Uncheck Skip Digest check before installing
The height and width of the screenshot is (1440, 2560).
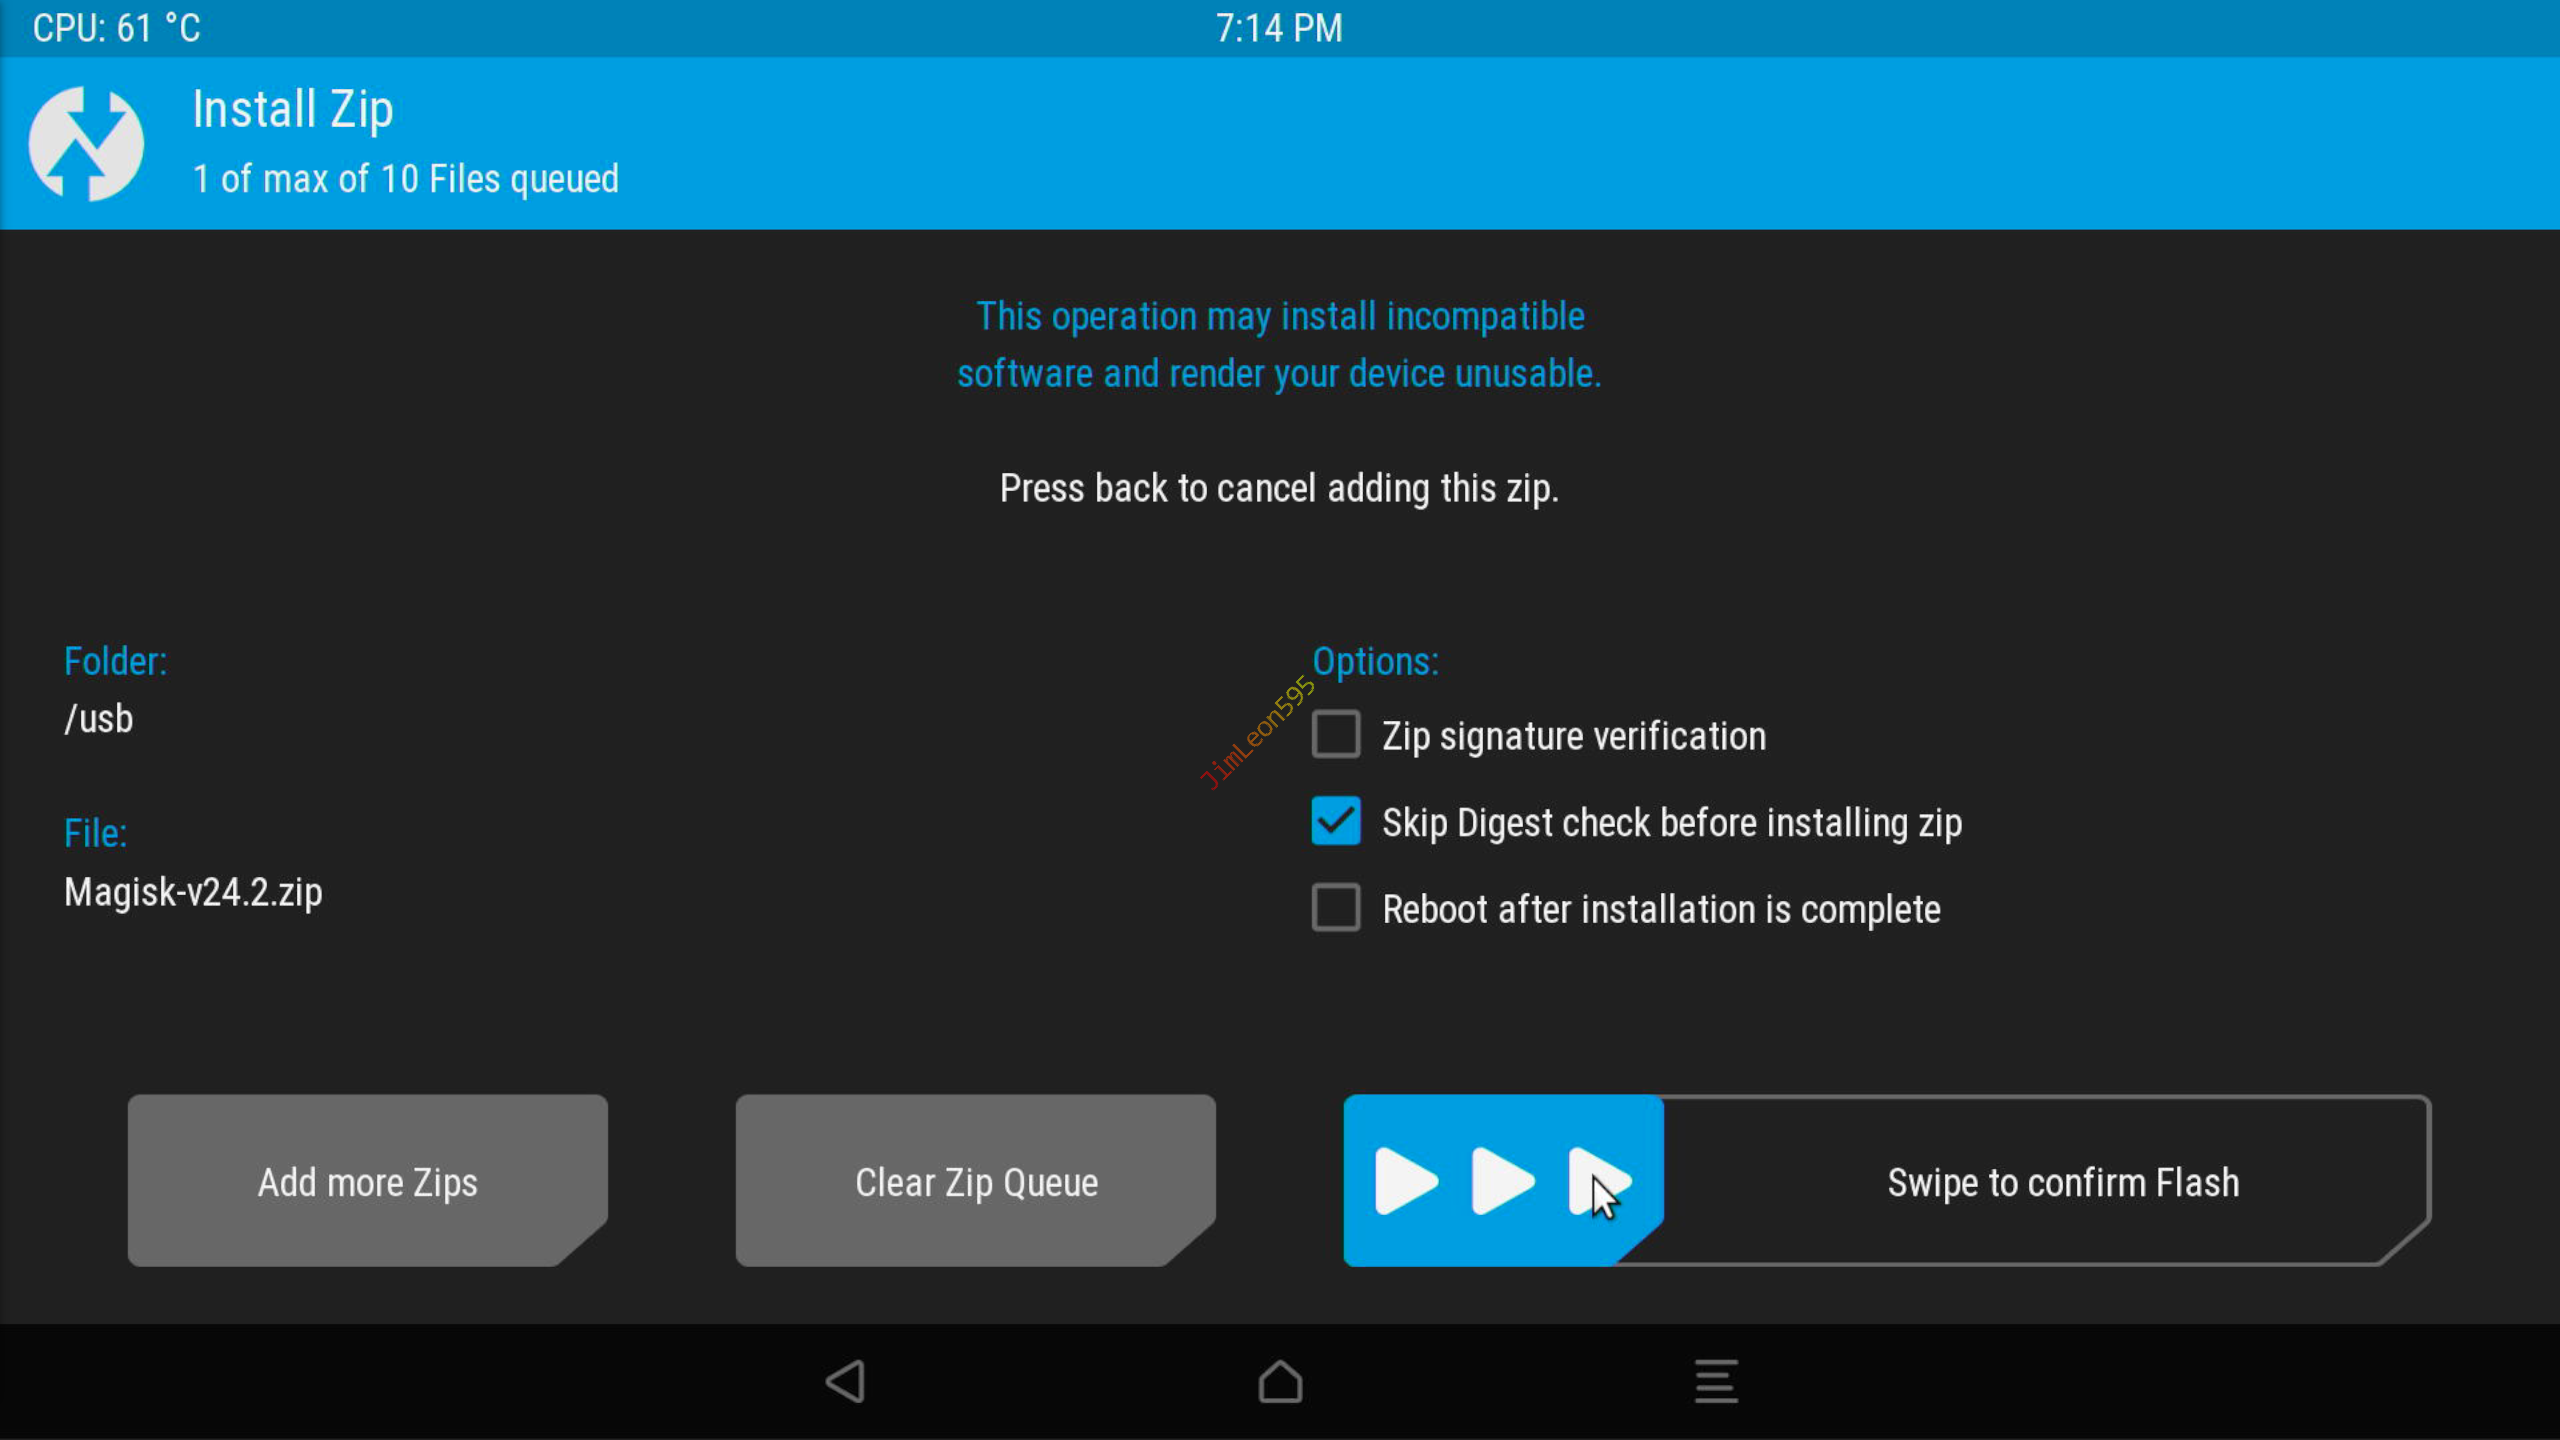[x=1336, y=822]
